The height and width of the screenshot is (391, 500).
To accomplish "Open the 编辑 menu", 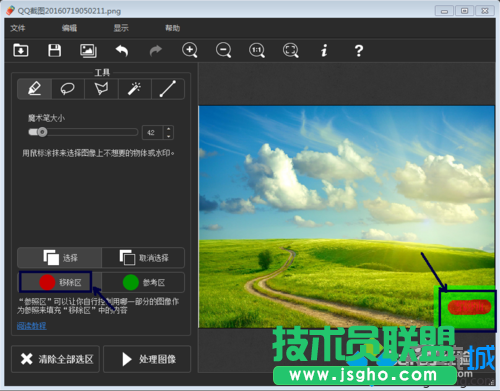I will 69,28.
